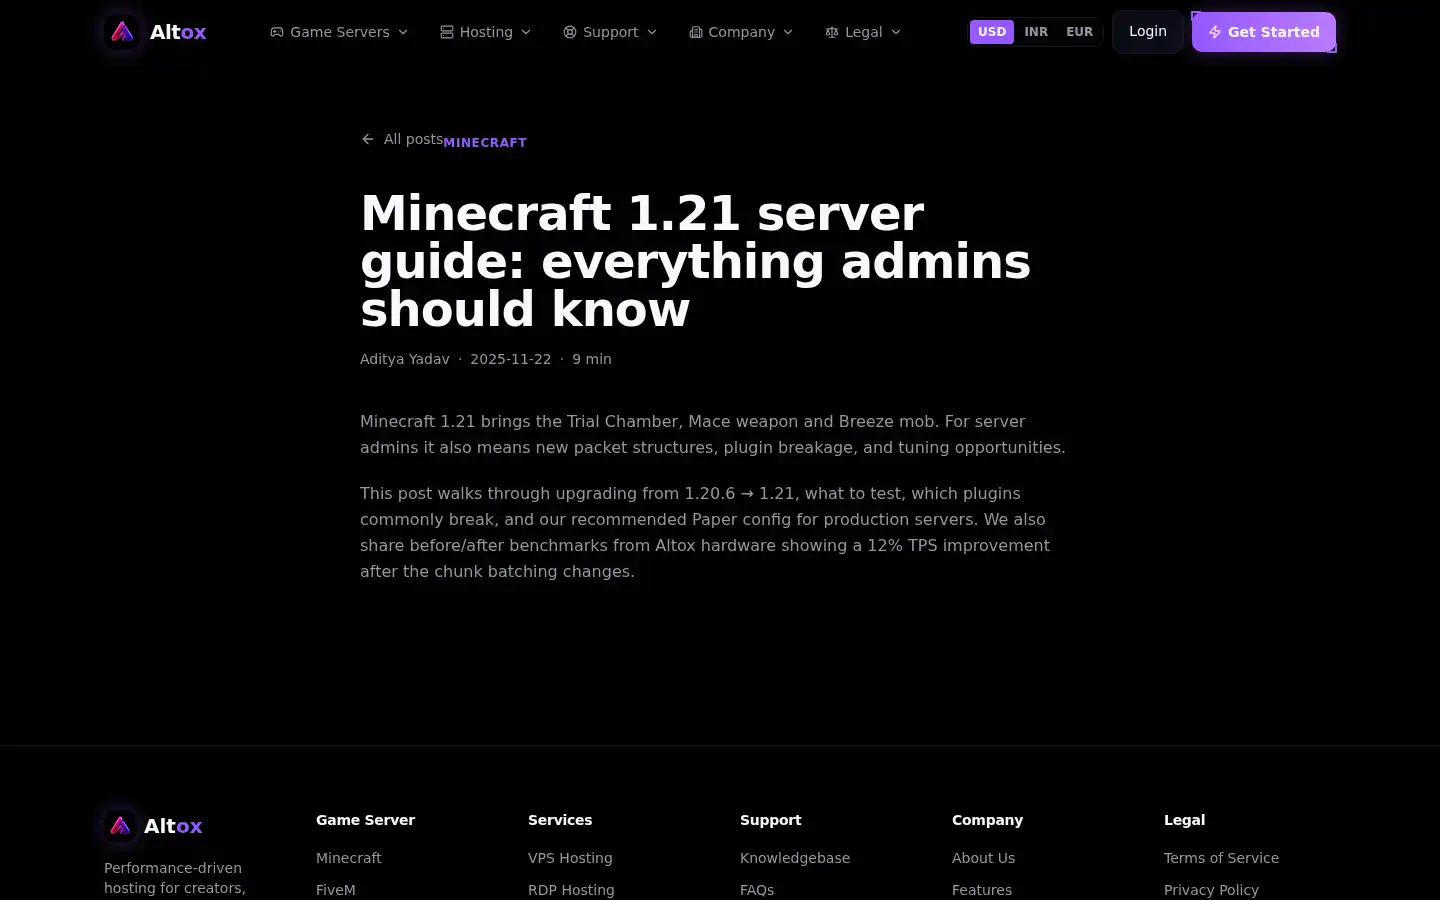This screenshot has width=1440, height=900.
Task: Click the server icon beside Hosting
Action: click(447, 32)
